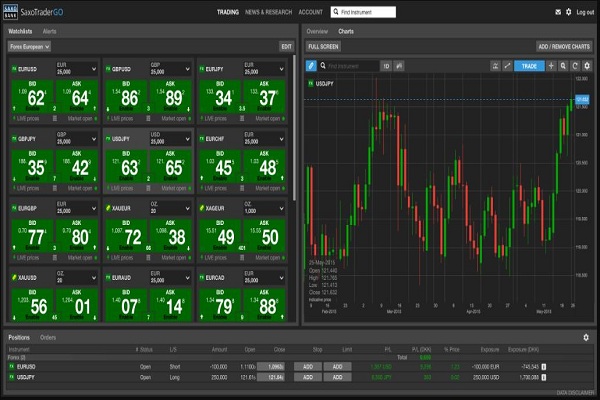This screenshot has width=600, height=400.
Task: Click EURUSD BID price 62
Action: coord(33,96)
